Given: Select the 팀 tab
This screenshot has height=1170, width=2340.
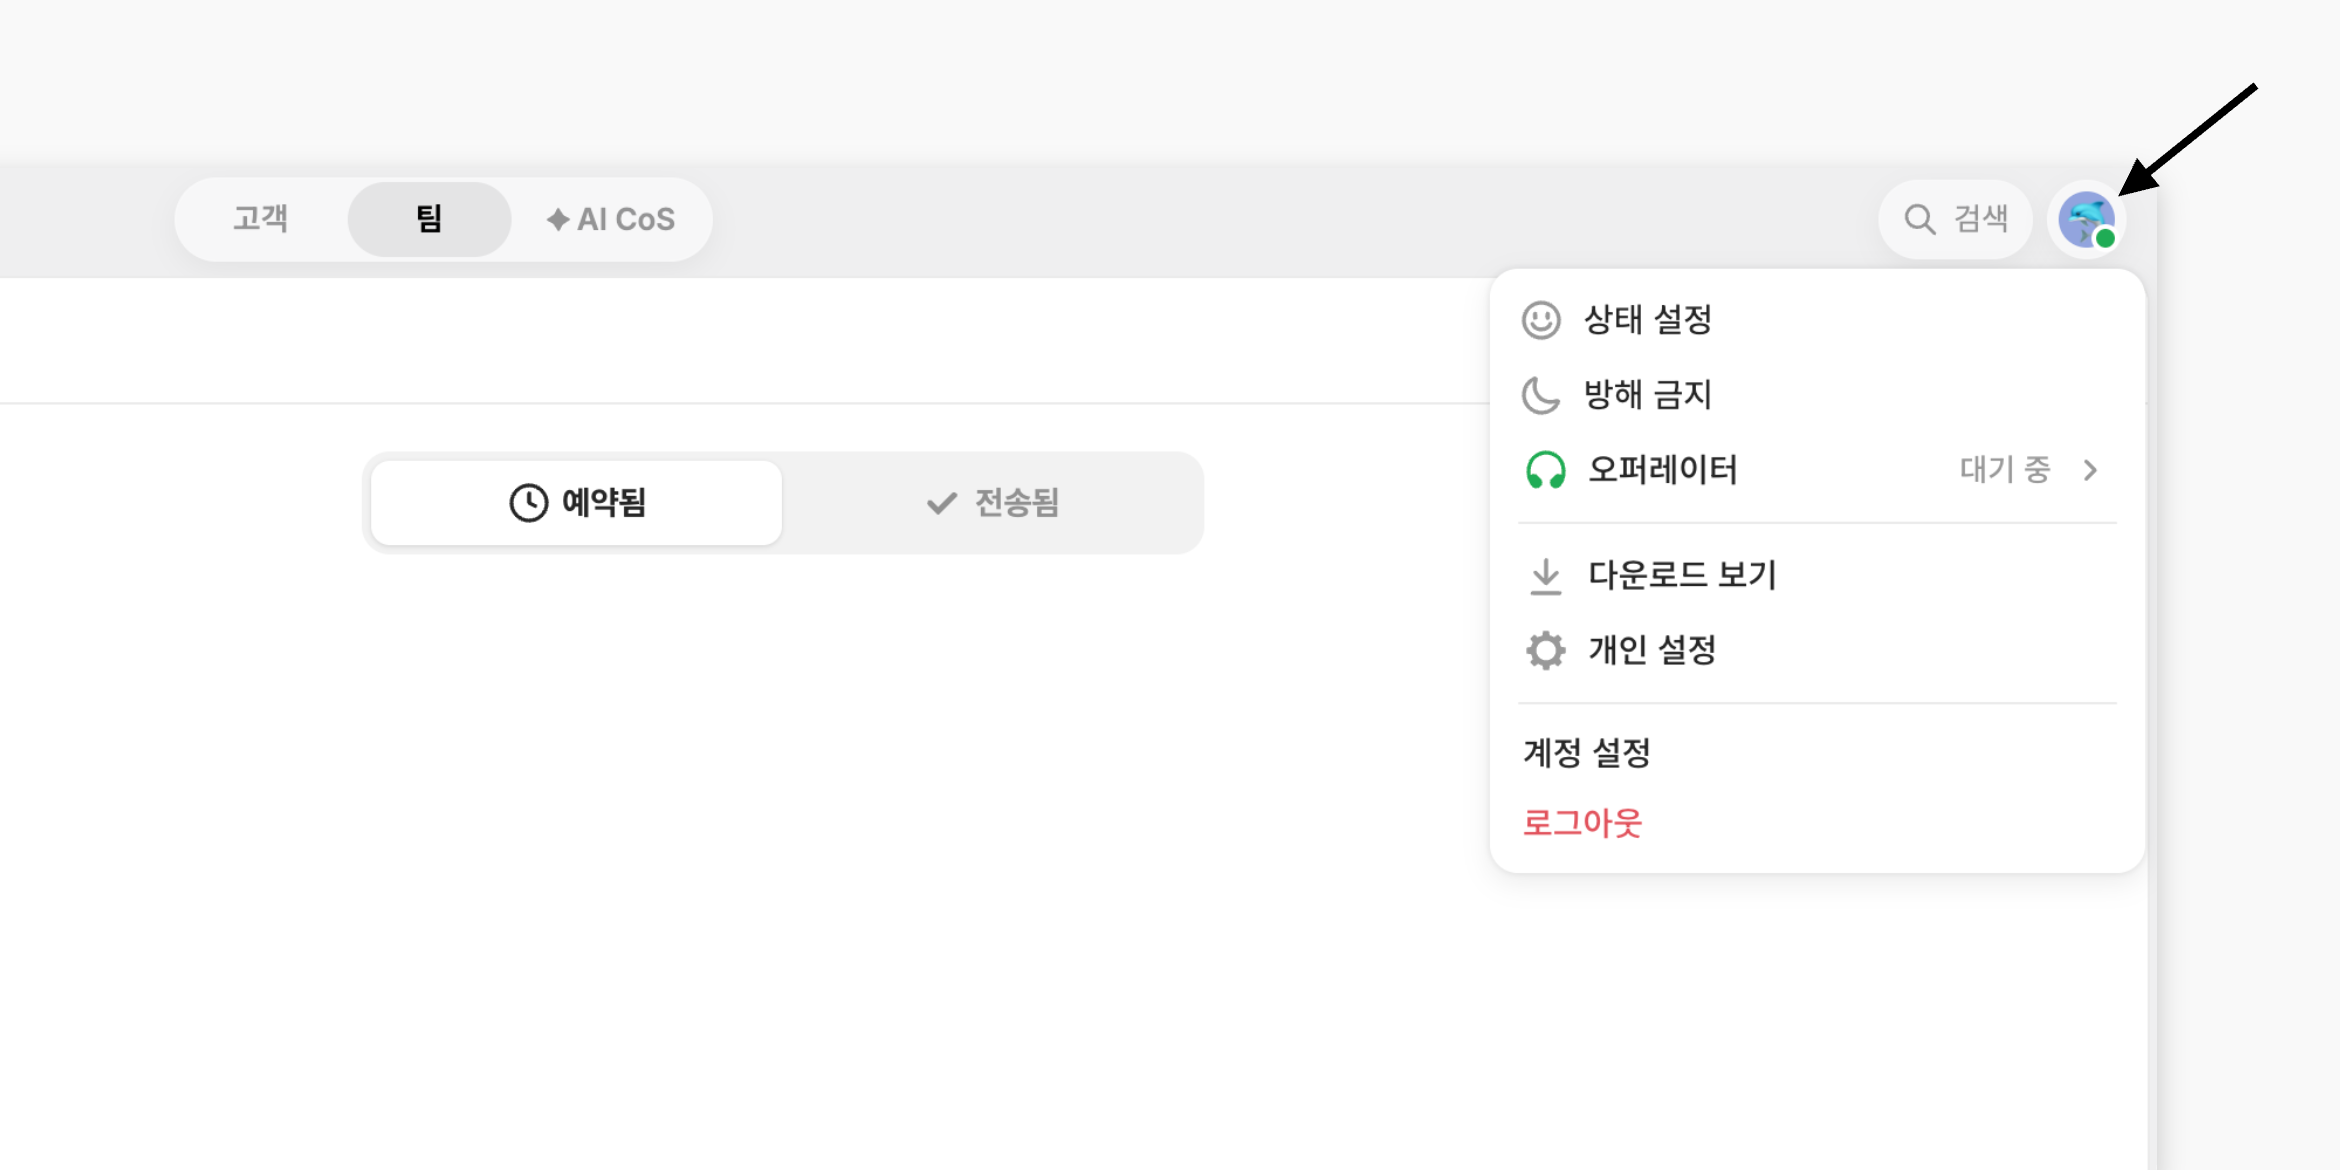Looking at the screenshot, I should tap(429, 219).
